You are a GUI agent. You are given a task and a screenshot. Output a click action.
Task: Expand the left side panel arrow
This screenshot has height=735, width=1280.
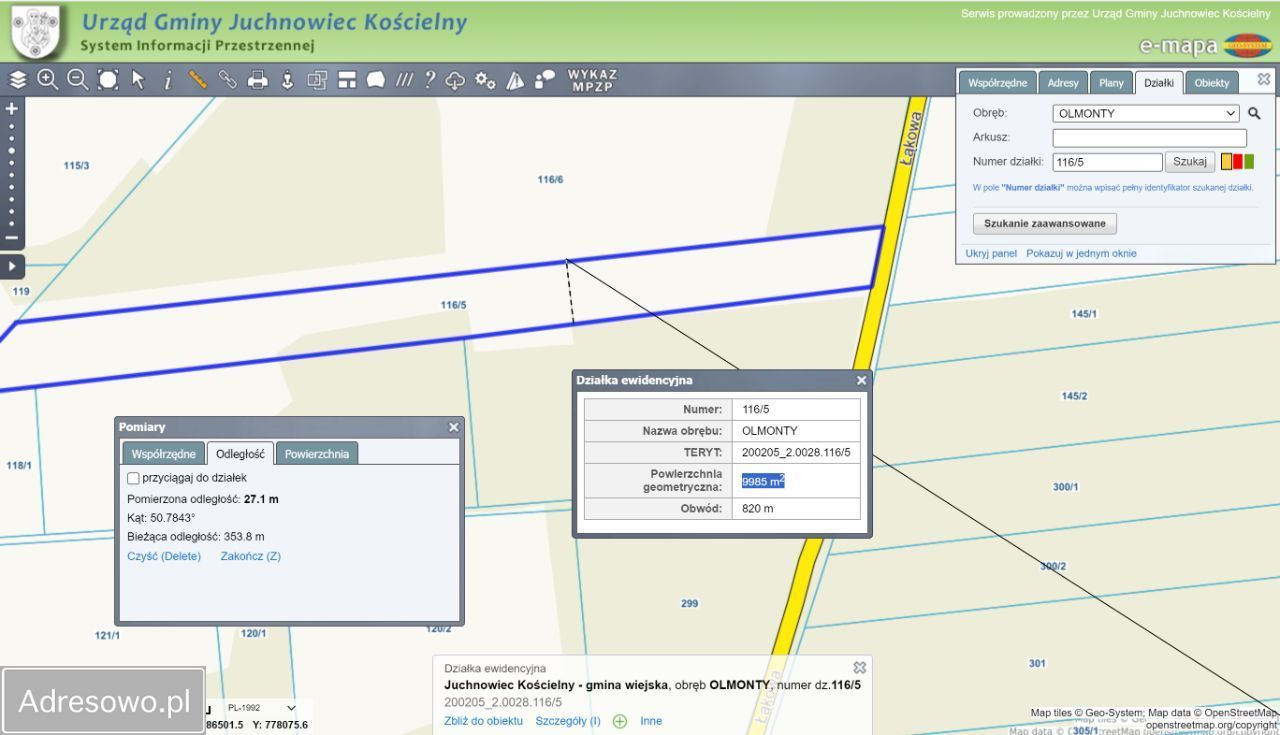click(12, 267)
